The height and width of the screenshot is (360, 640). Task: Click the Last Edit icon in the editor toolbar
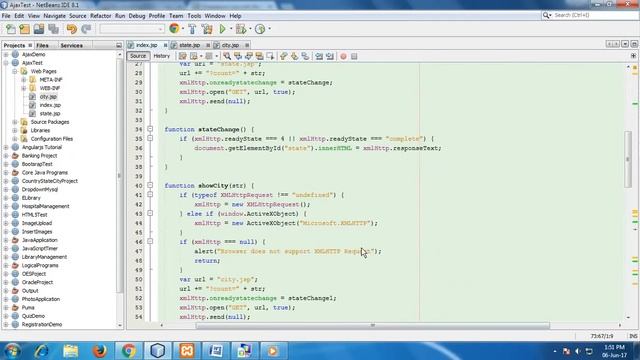point(182,56)
